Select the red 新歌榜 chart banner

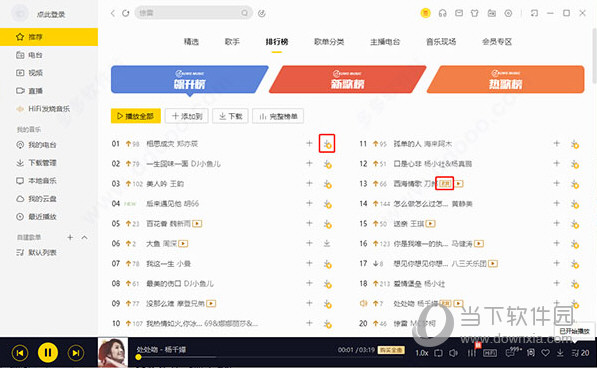347,79
